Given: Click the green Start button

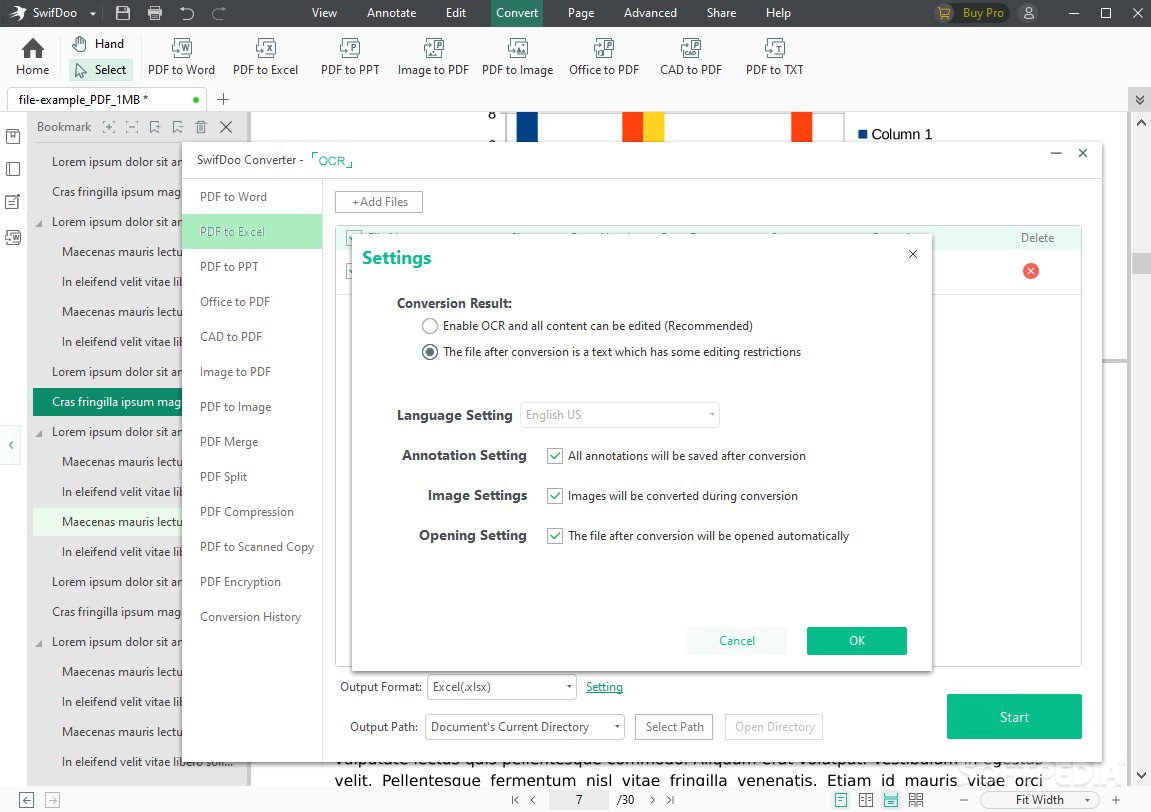Looking at the screenshot, I should [1014, 717].
